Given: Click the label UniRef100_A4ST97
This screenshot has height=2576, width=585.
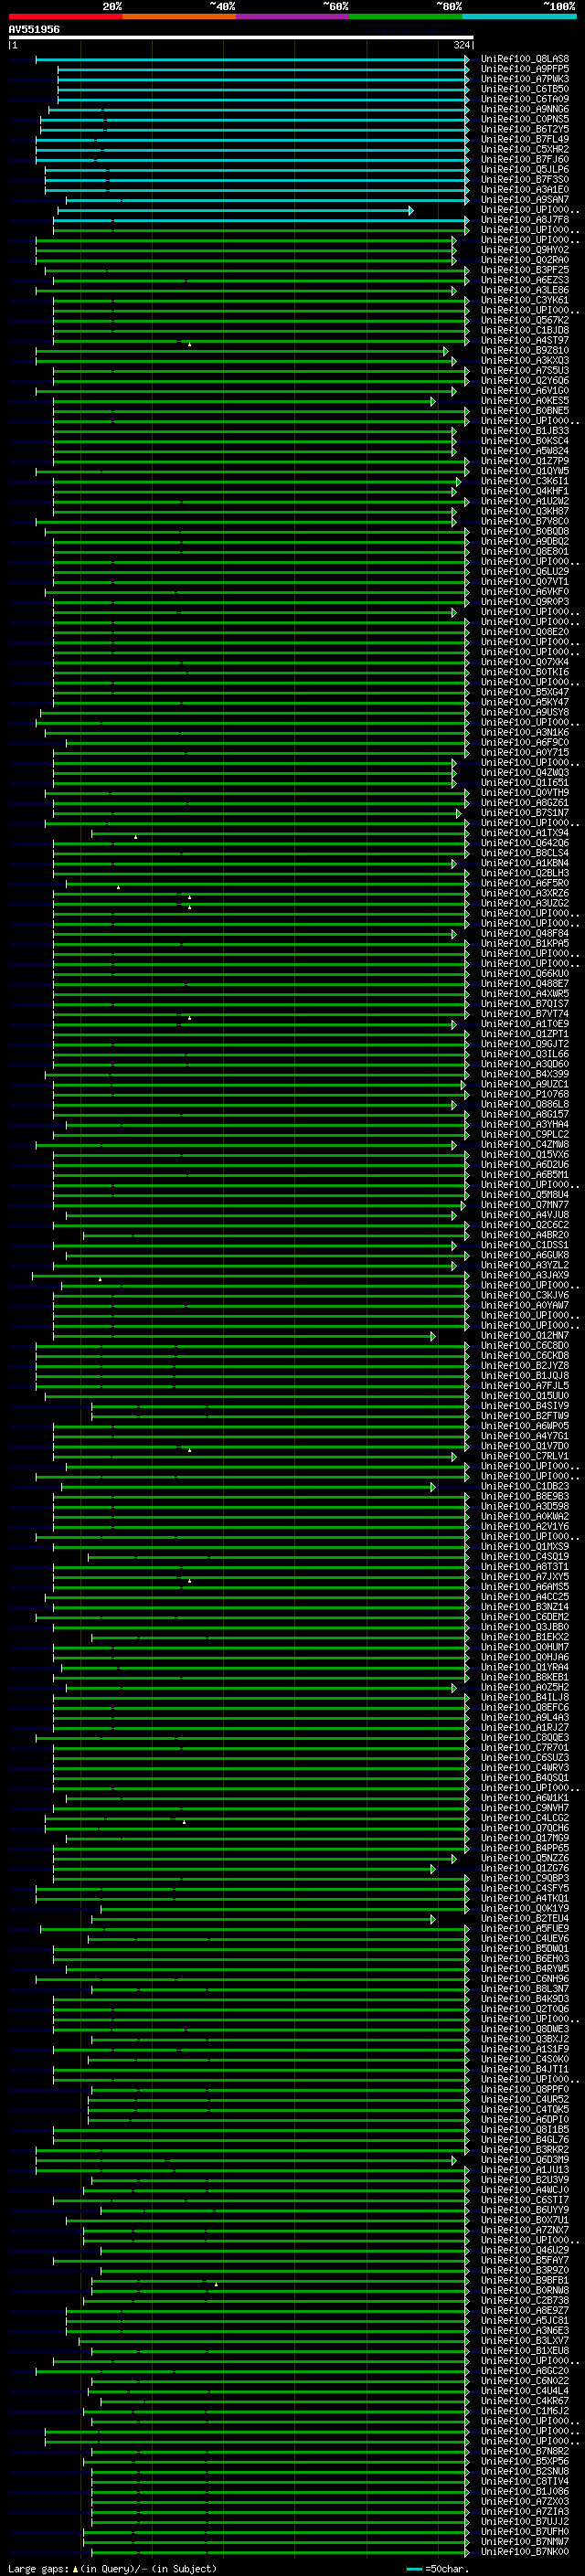Looking at the screenshot, I should click(x=525, y=340).
